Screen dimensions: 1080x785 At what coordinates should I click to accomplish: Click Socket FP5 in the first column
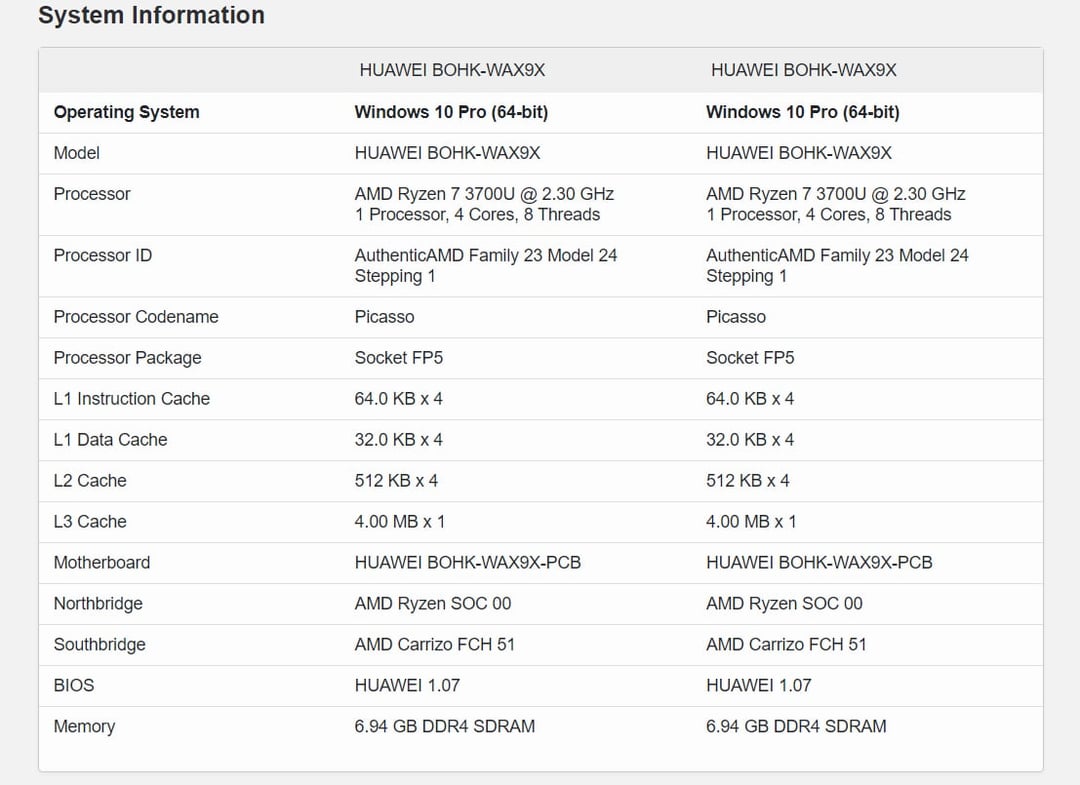click(x=399, y=358)
